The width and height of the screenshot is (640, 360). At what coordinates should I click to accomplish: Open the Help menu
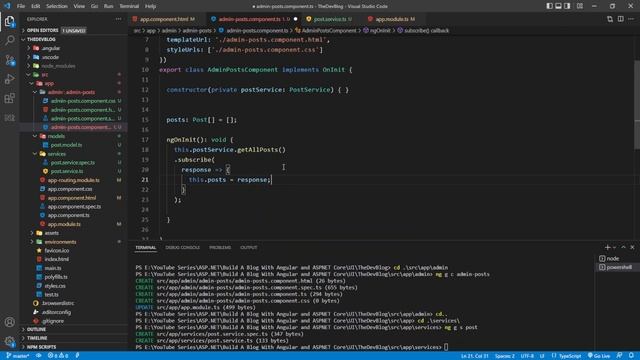pyautogui.click(x=150, y=6)
